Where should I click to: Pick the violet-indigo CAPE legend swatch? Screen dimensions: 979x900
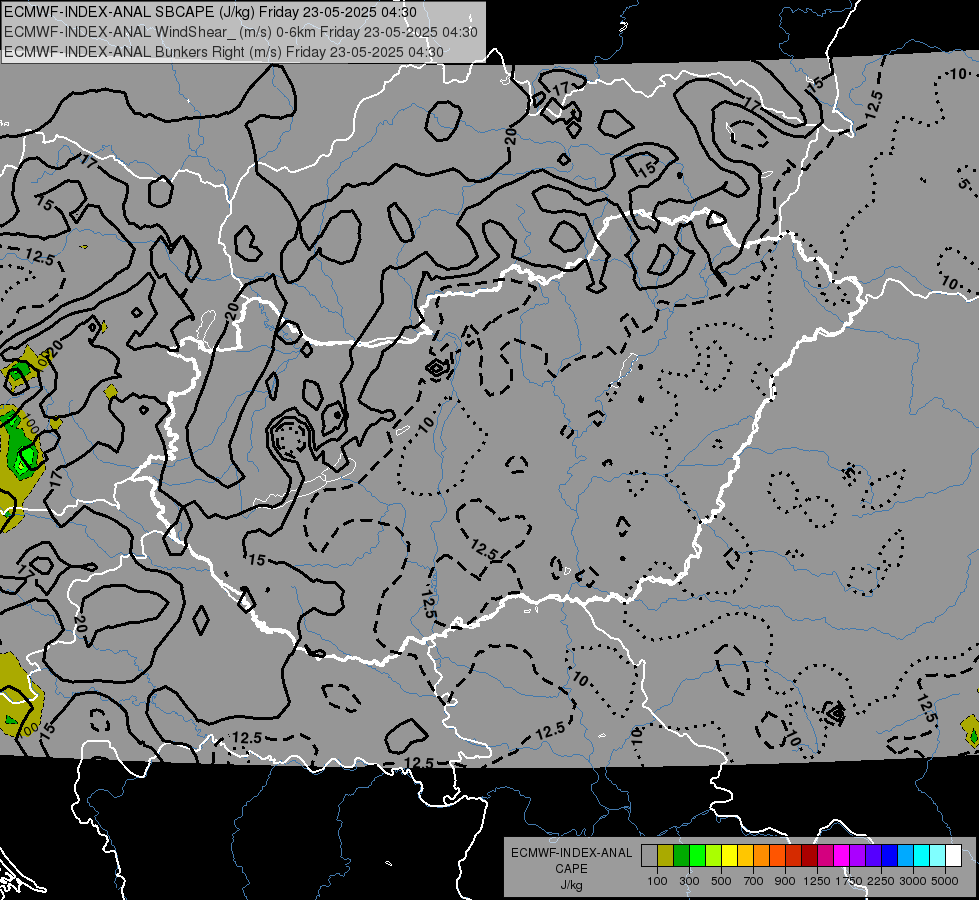pyautogui.click(x=873, y=855)
